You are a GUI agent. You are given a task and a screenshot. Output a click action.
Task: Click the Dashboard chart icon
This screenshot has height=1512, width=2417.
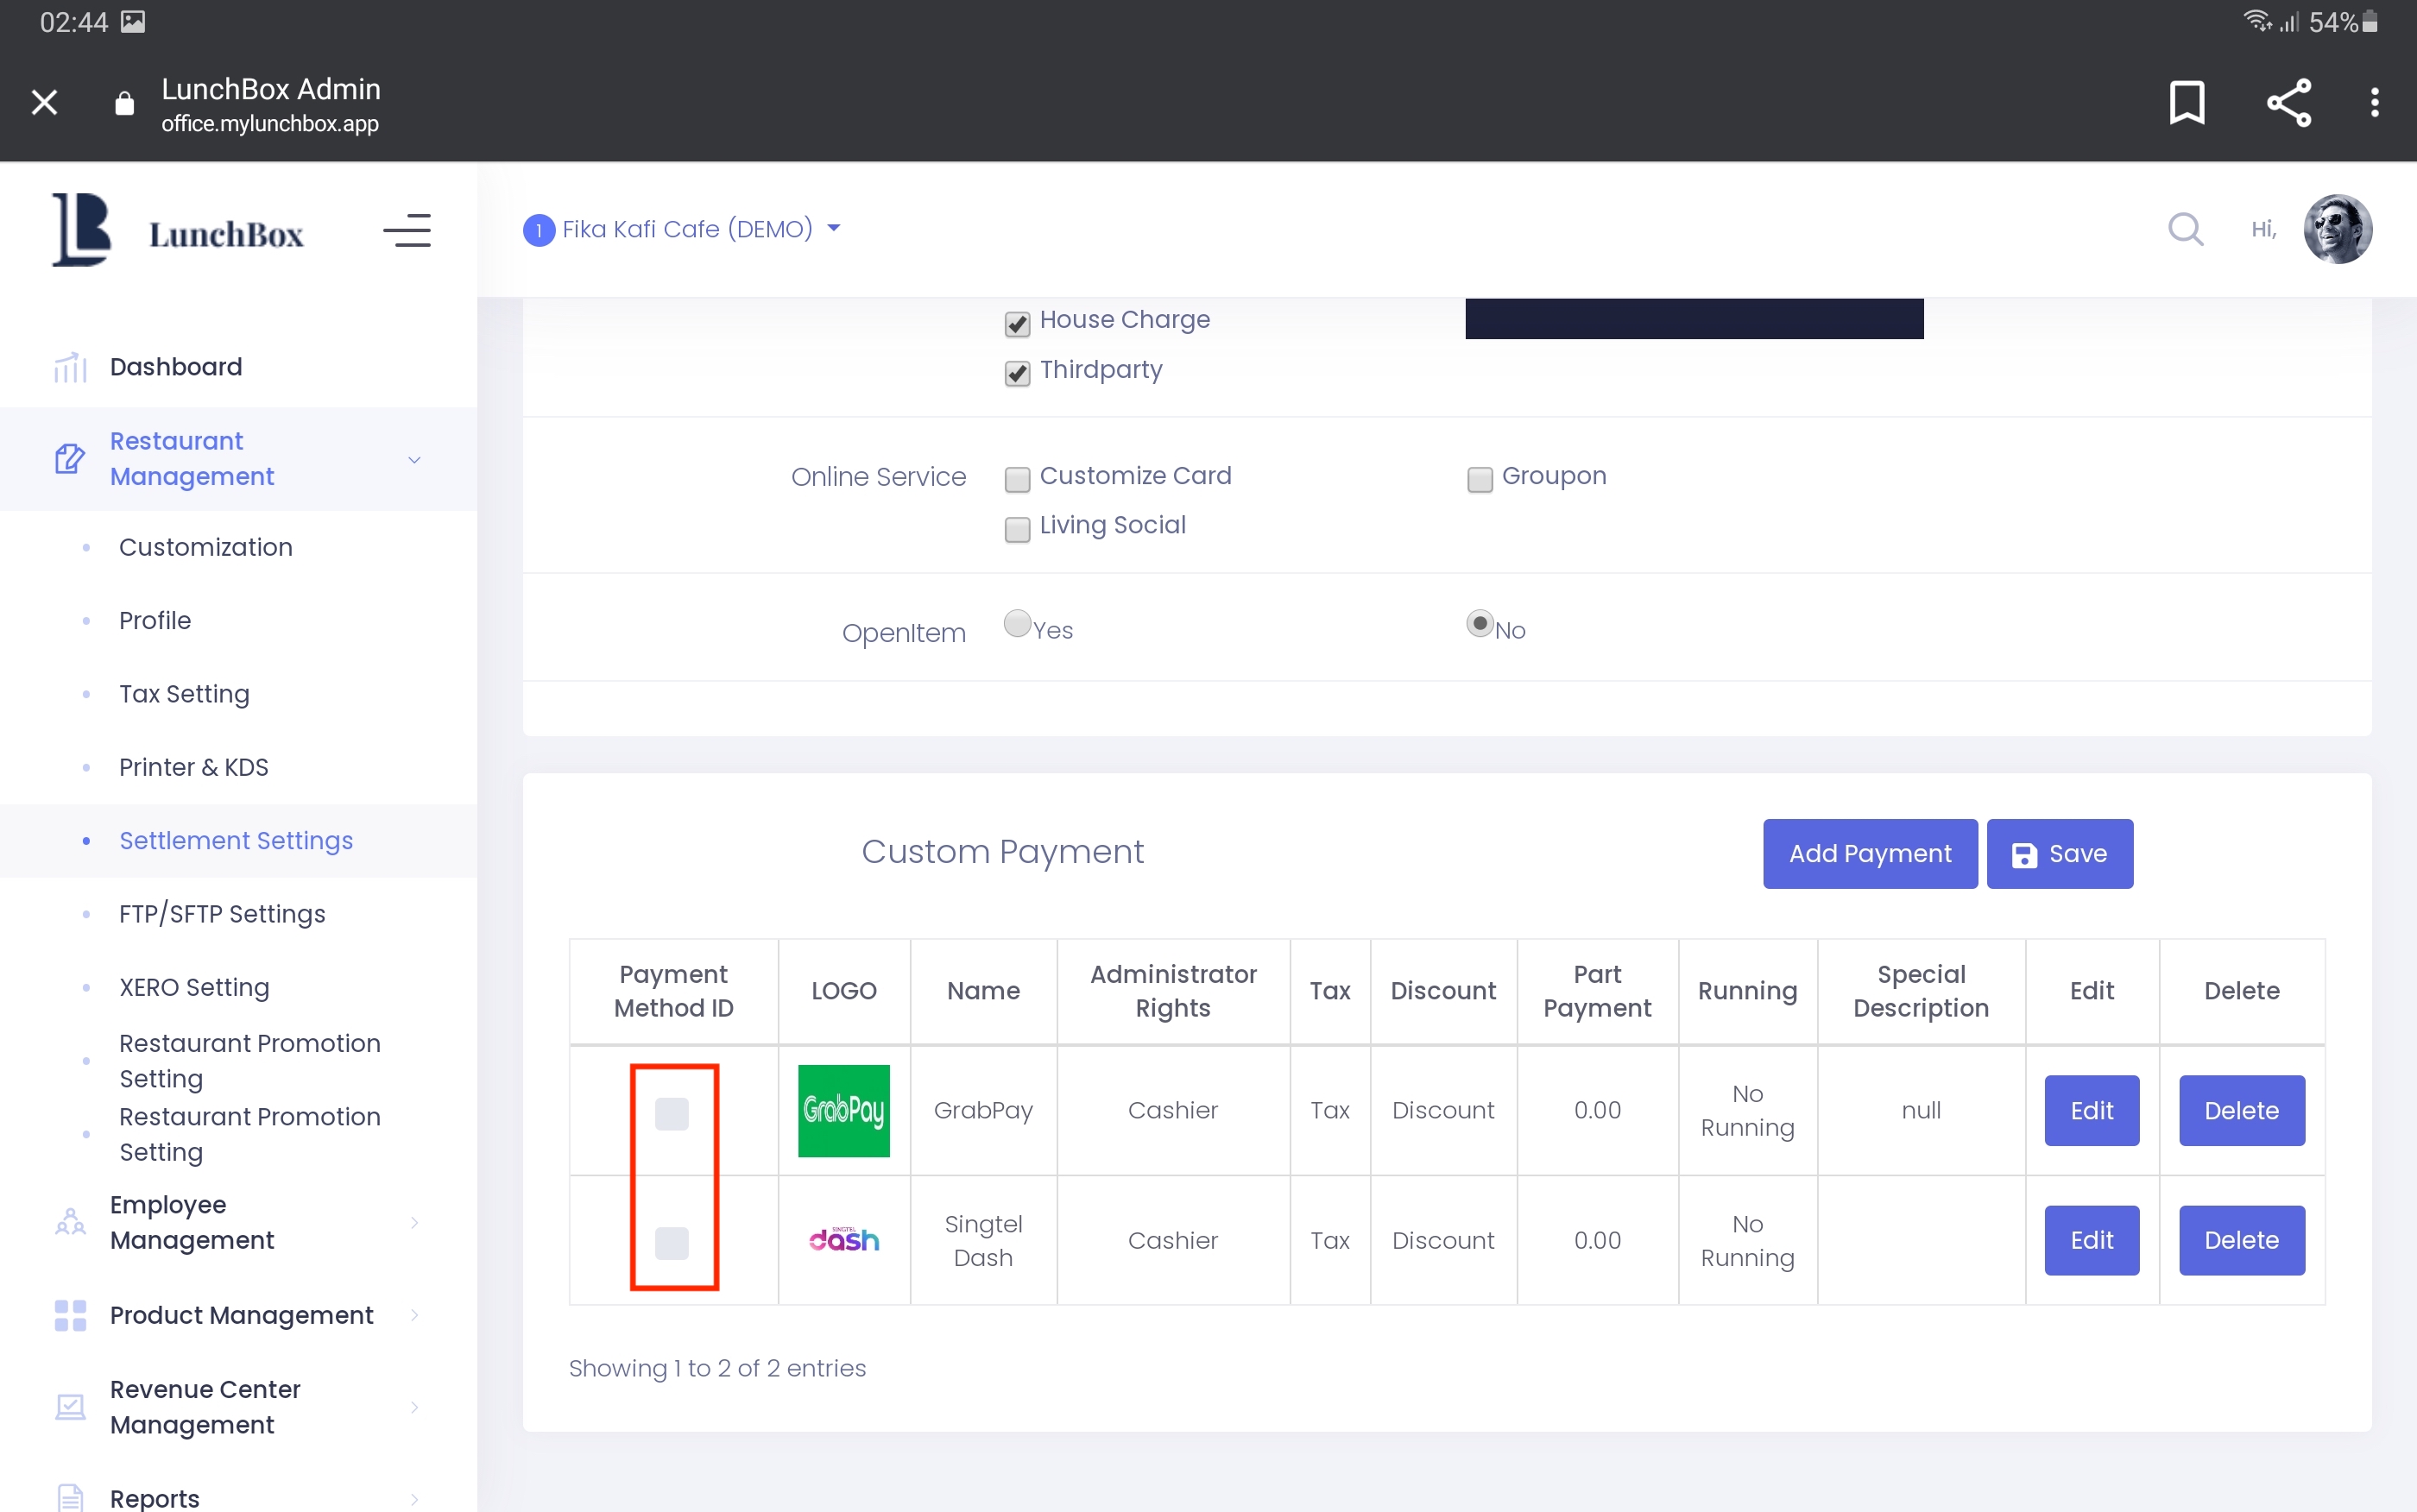70,367
